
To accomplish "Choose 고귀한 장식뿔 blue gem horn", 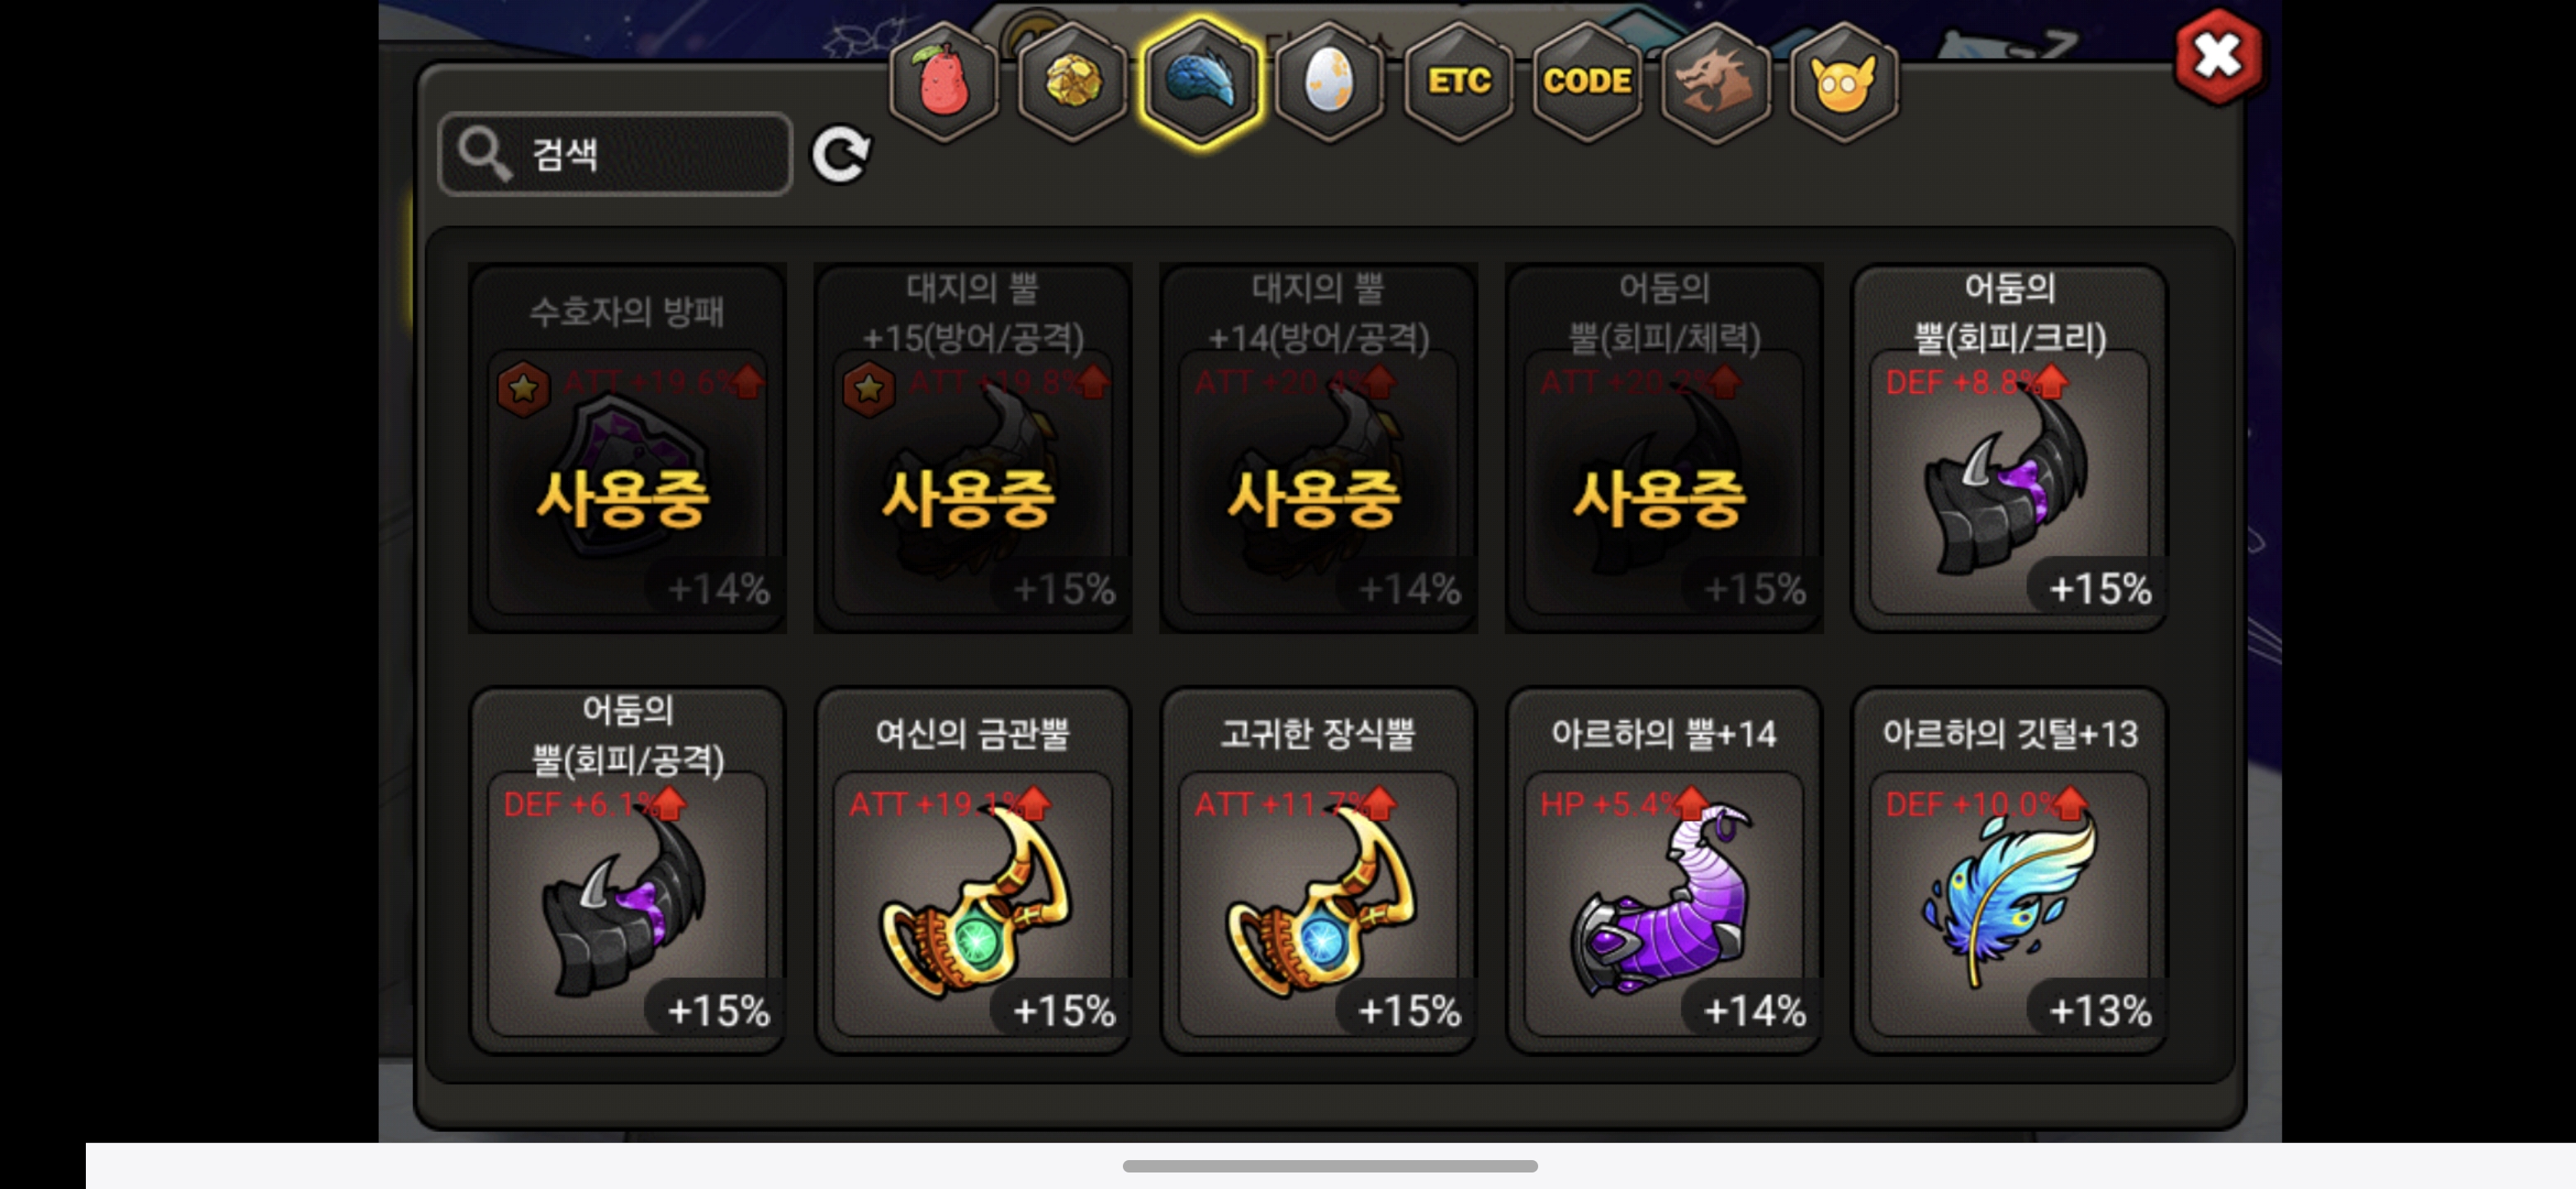I will tap(1318, 869).
